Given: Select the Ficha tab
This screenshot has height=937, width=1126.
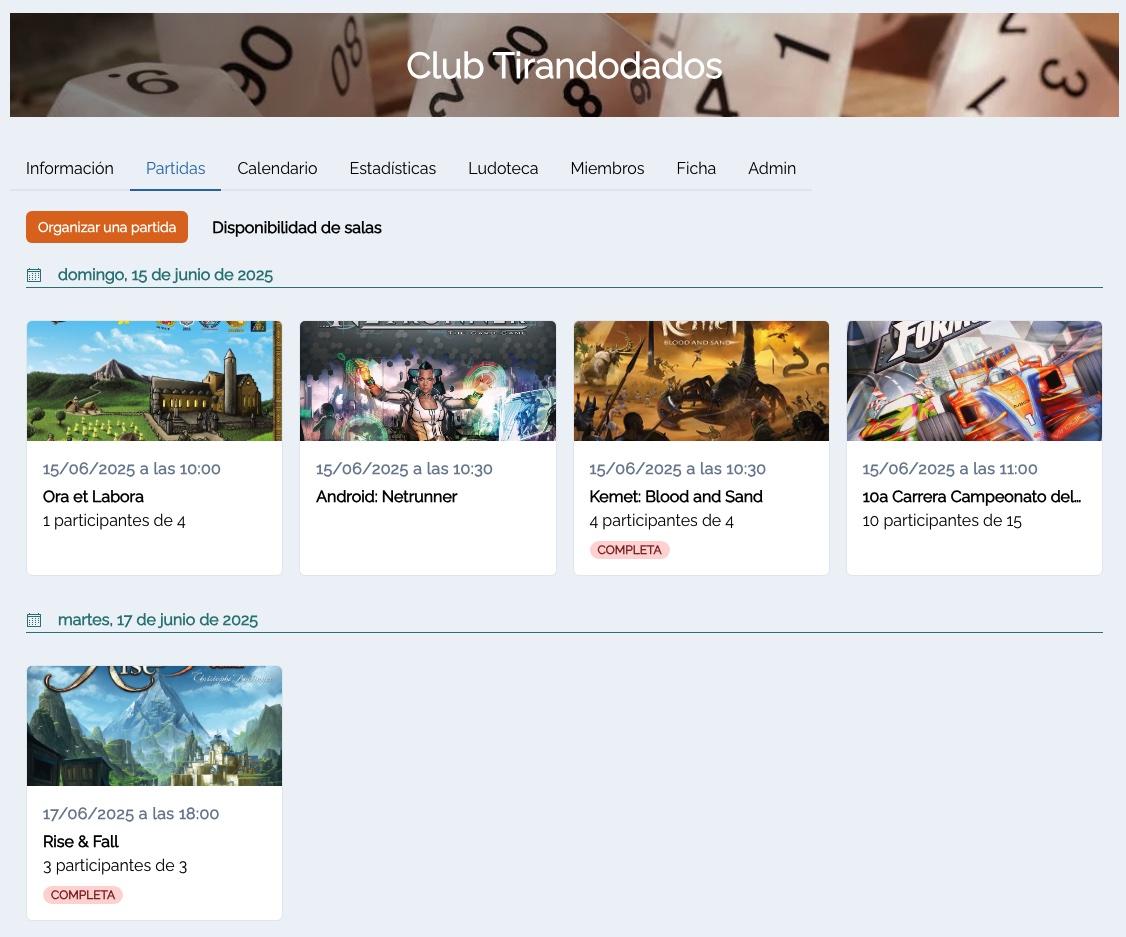Looking at the screenshot, I should 696,169.
